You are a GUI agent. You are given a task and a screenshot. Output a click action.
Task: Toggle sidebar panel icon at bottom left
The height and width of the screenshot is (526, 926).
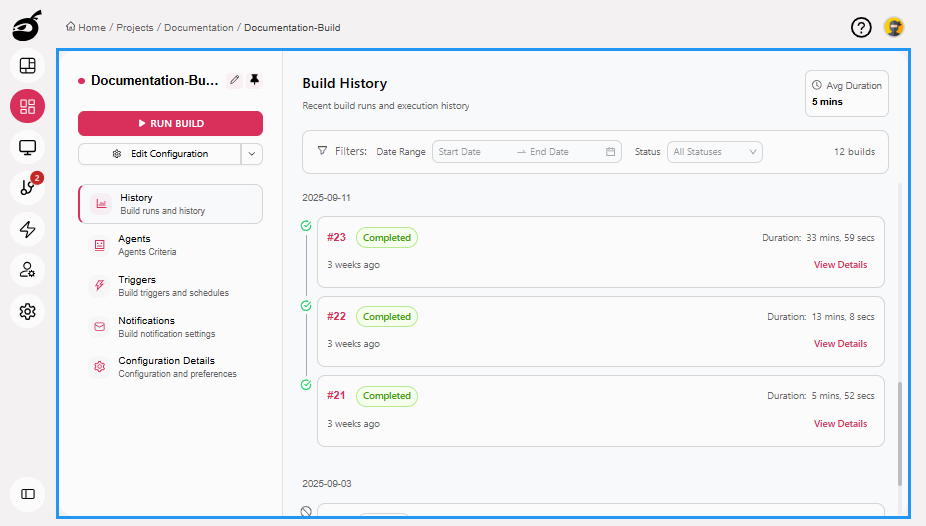27,494
